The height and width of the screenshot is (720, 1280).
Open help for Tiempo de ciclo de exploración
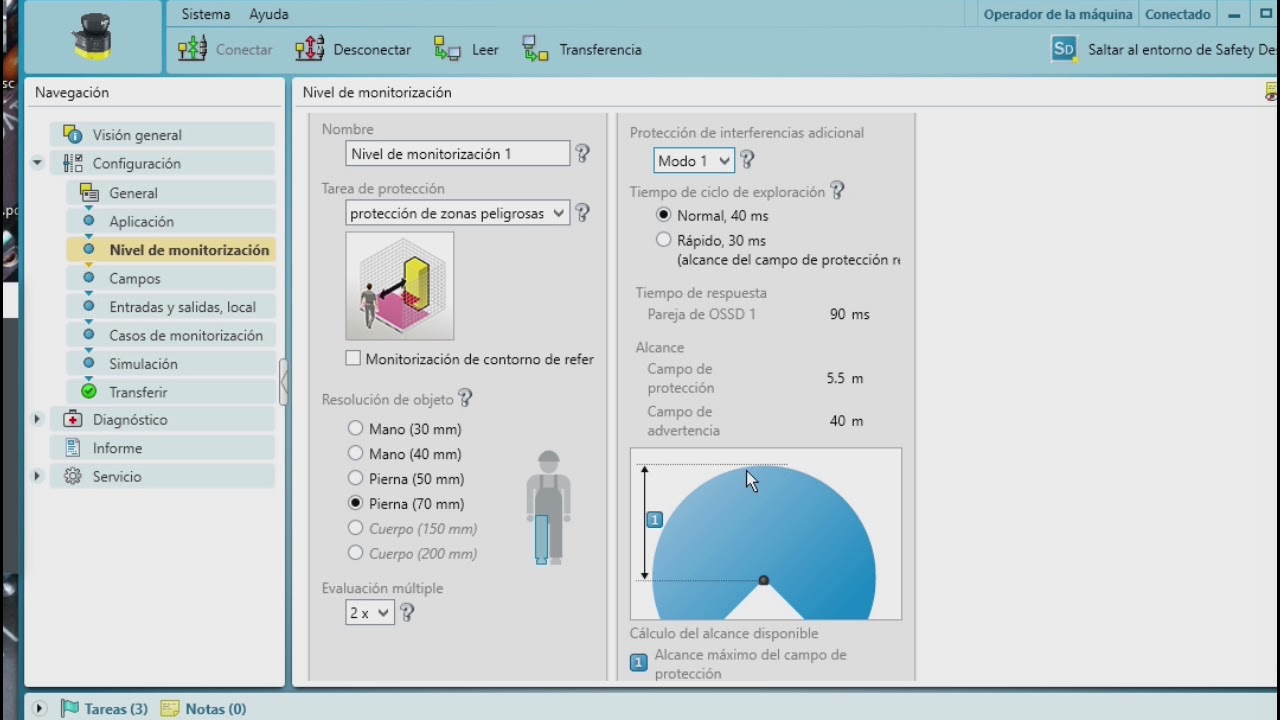click(837, 191)
